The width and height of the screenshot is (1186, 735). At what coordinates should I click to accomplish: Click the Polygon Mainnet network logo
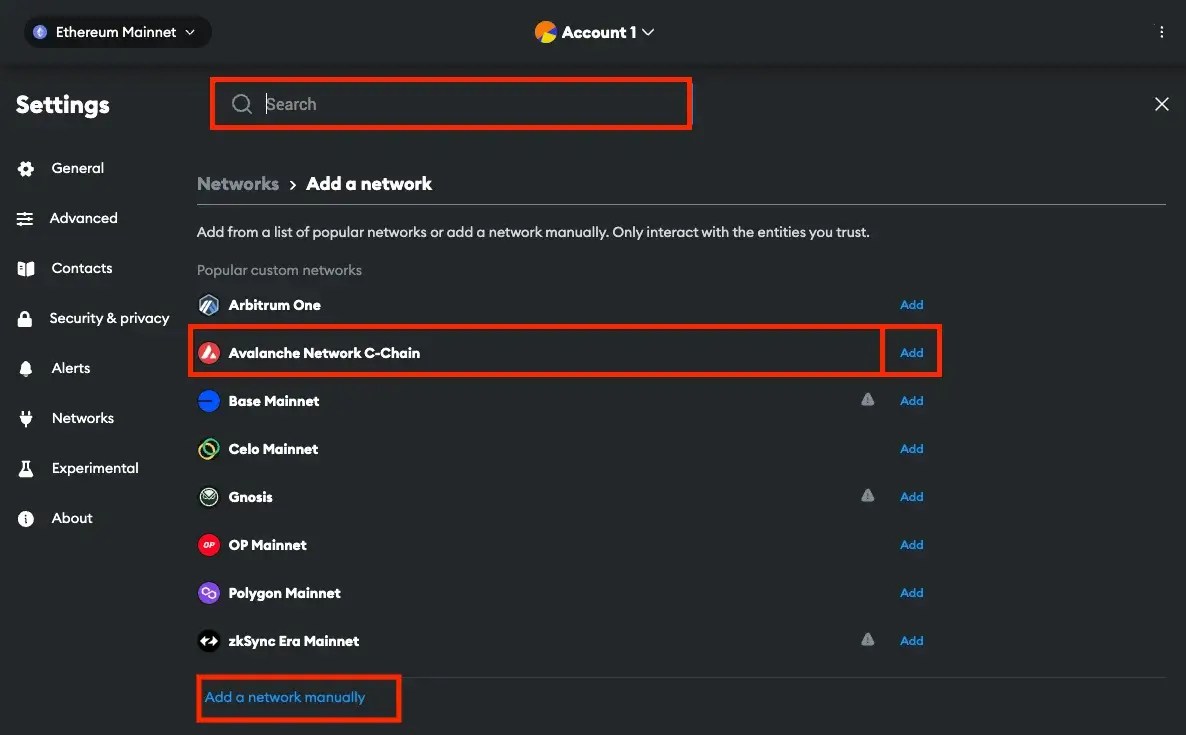(208, 592)
